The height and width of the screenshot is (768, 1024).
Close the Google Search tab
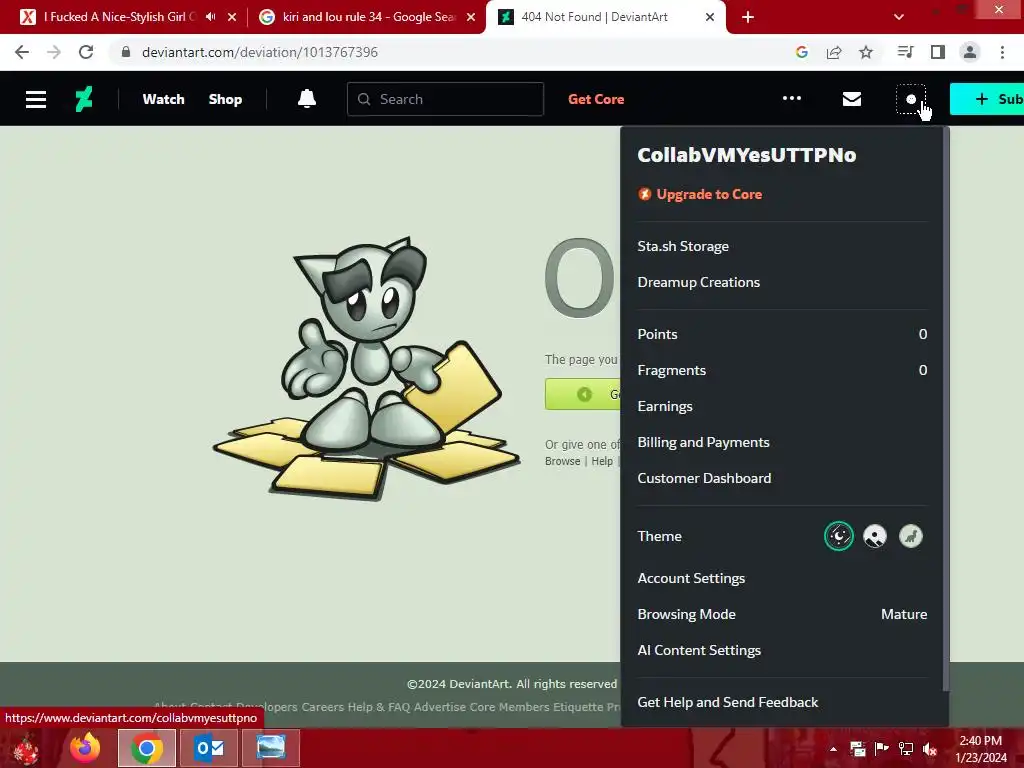(x=471, y=17)
